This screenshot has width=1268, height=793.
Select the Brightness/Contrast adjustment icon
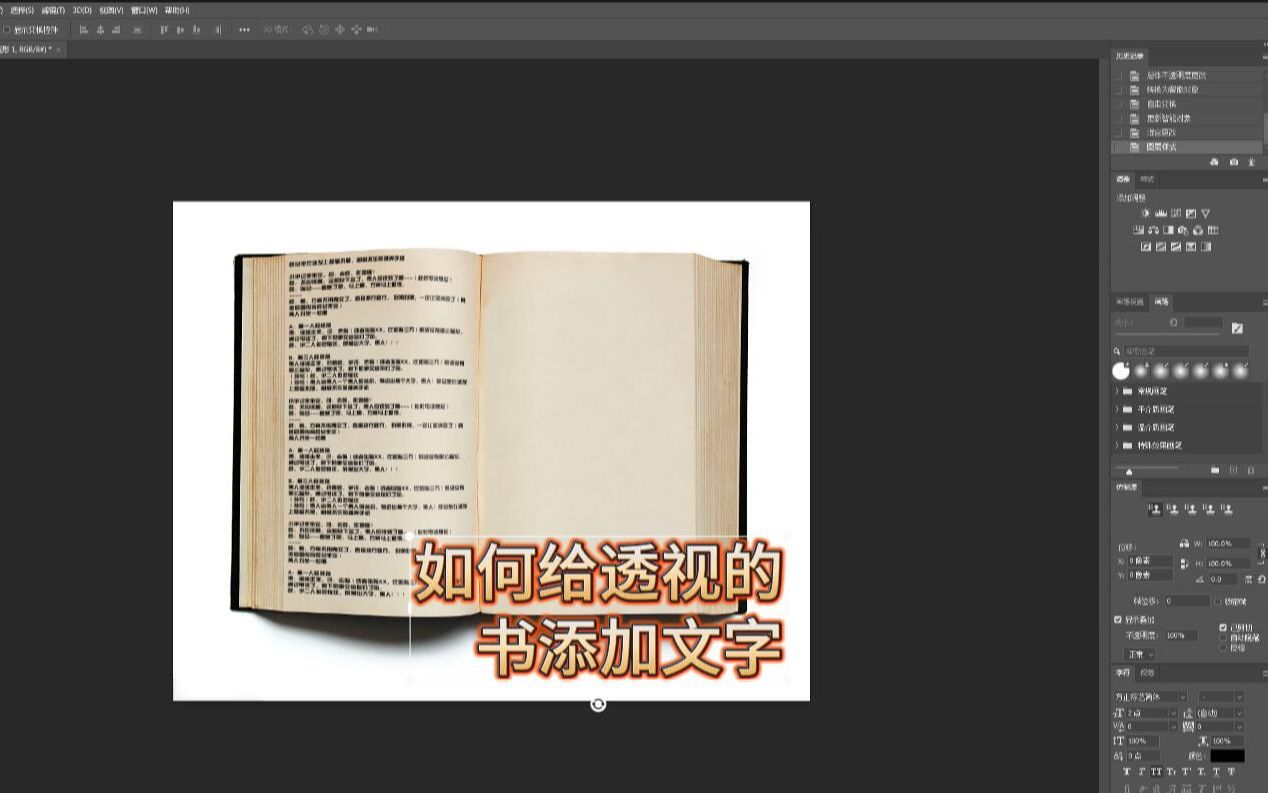pyautogui.click(x=1146, y=213)
